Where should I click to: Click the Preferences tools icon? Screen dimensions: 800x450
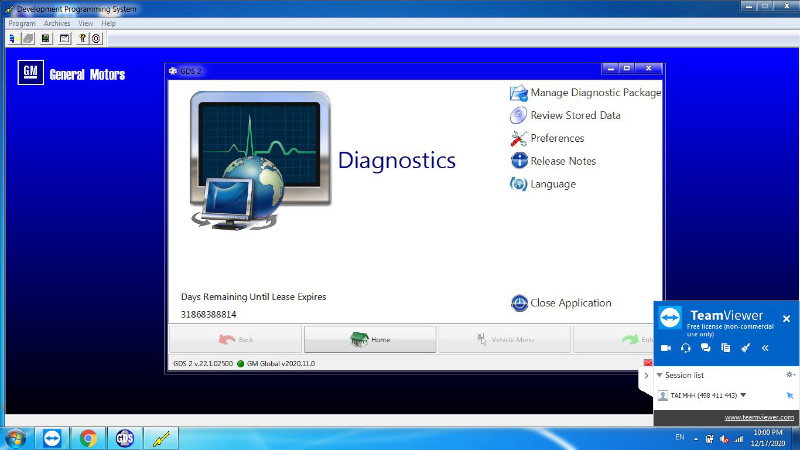tap(518, 138)
